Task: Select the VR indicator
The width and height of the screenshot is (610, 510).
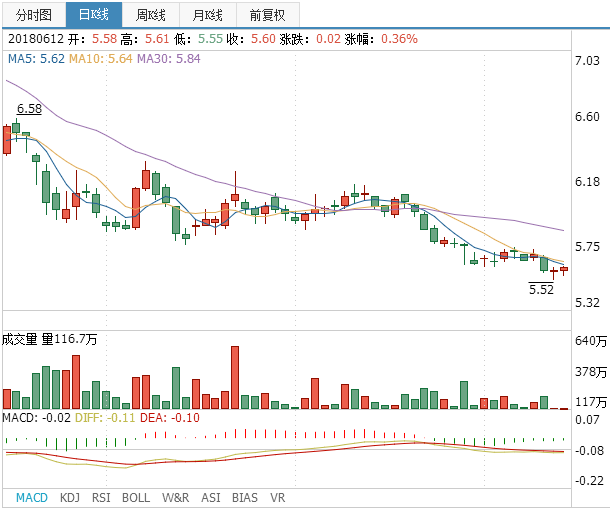Action: click(x=277, y=498)
